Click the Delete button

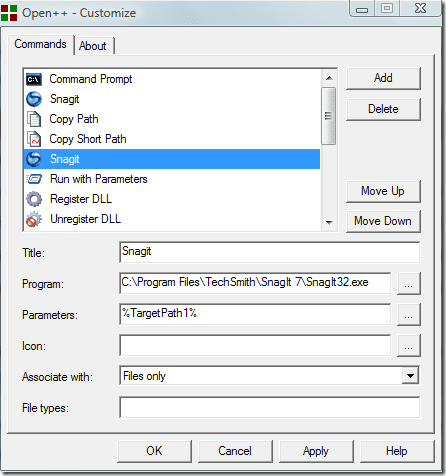pos(383,109)
